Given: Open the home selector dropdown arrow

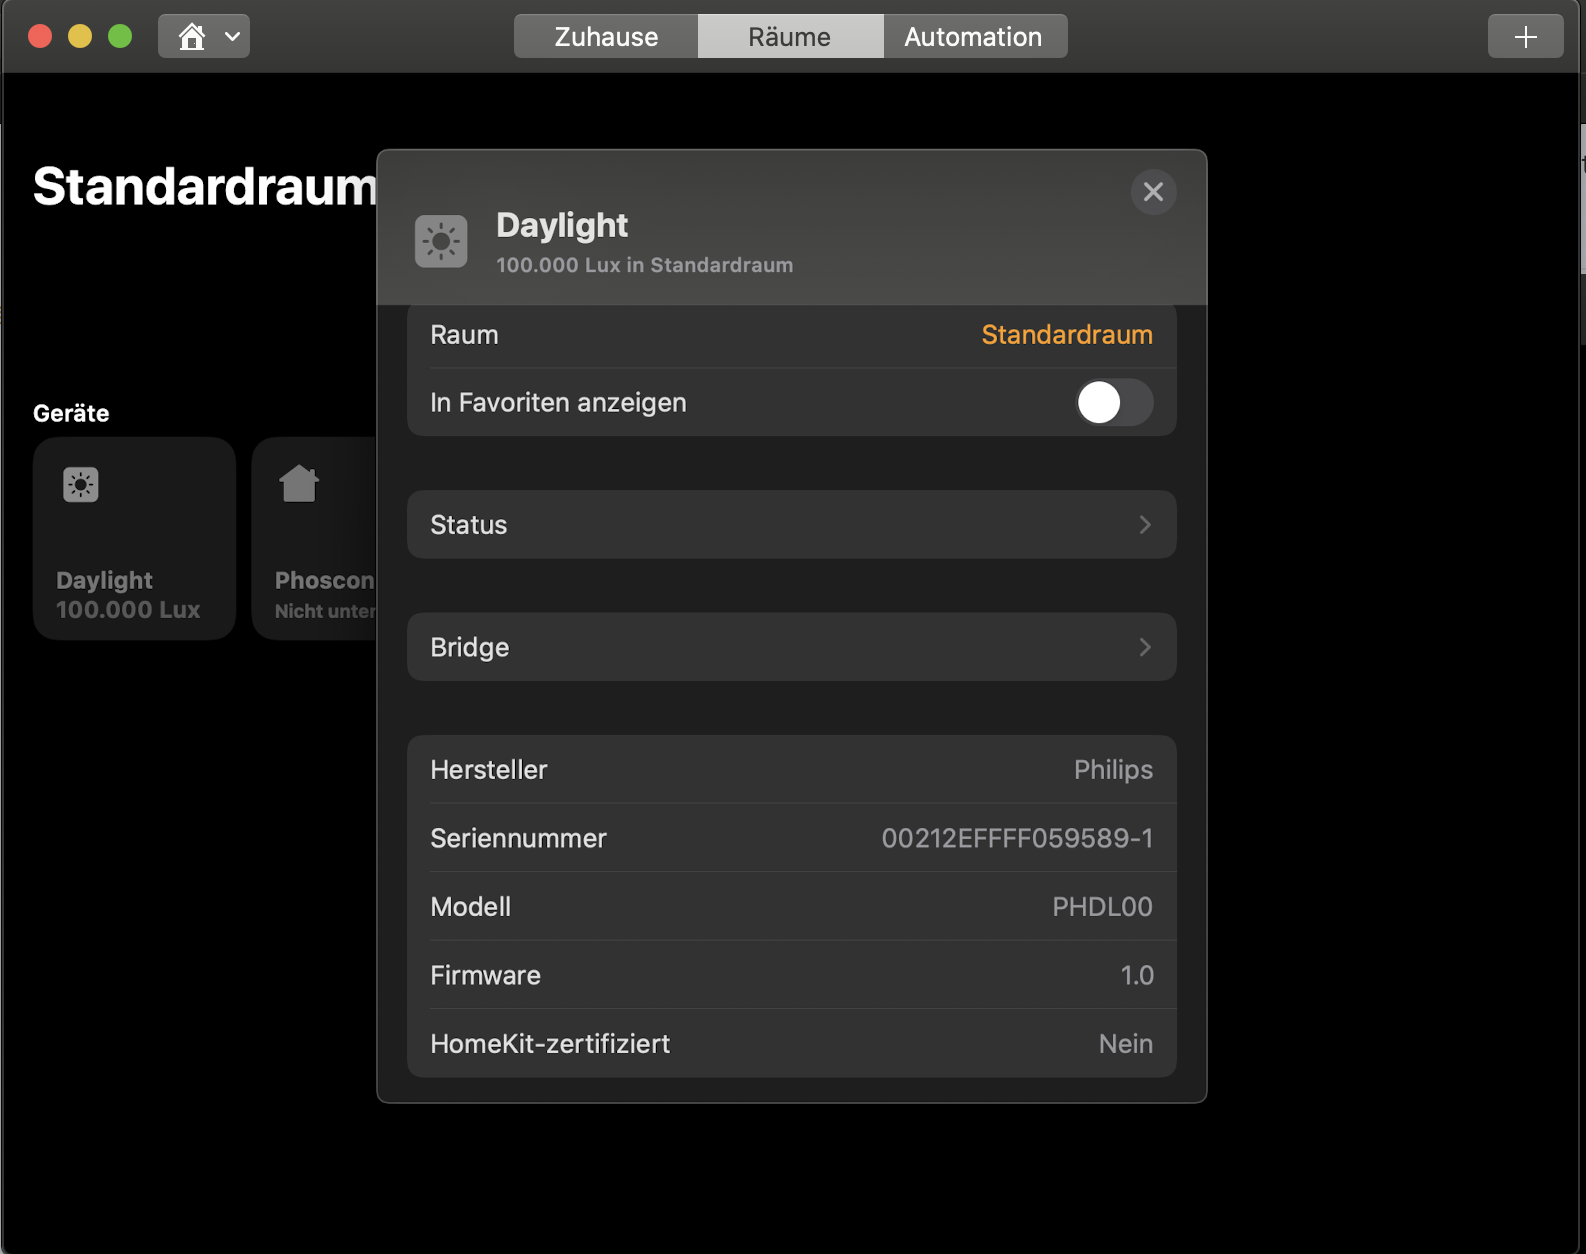Looking at the screenshot, I should [232, 37].
